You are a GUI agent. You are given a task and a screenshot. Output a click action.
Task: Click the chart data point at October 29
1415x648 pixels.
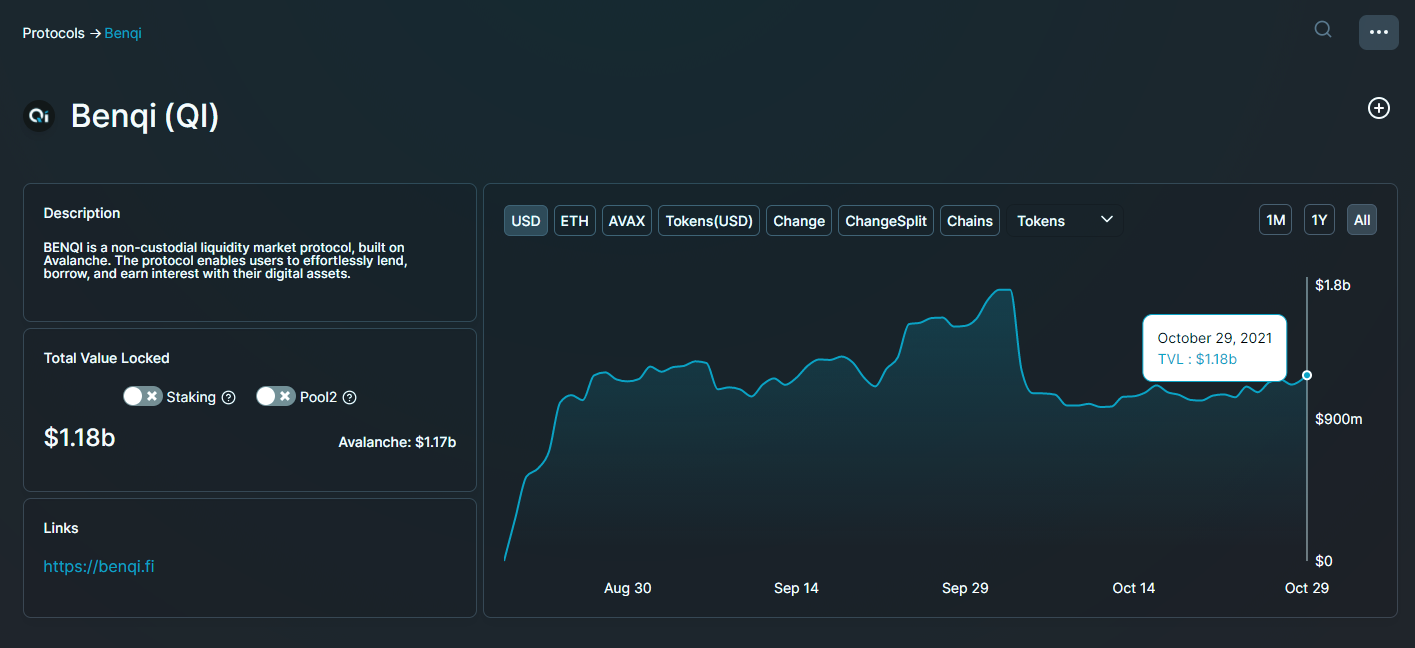[1307, 375]
